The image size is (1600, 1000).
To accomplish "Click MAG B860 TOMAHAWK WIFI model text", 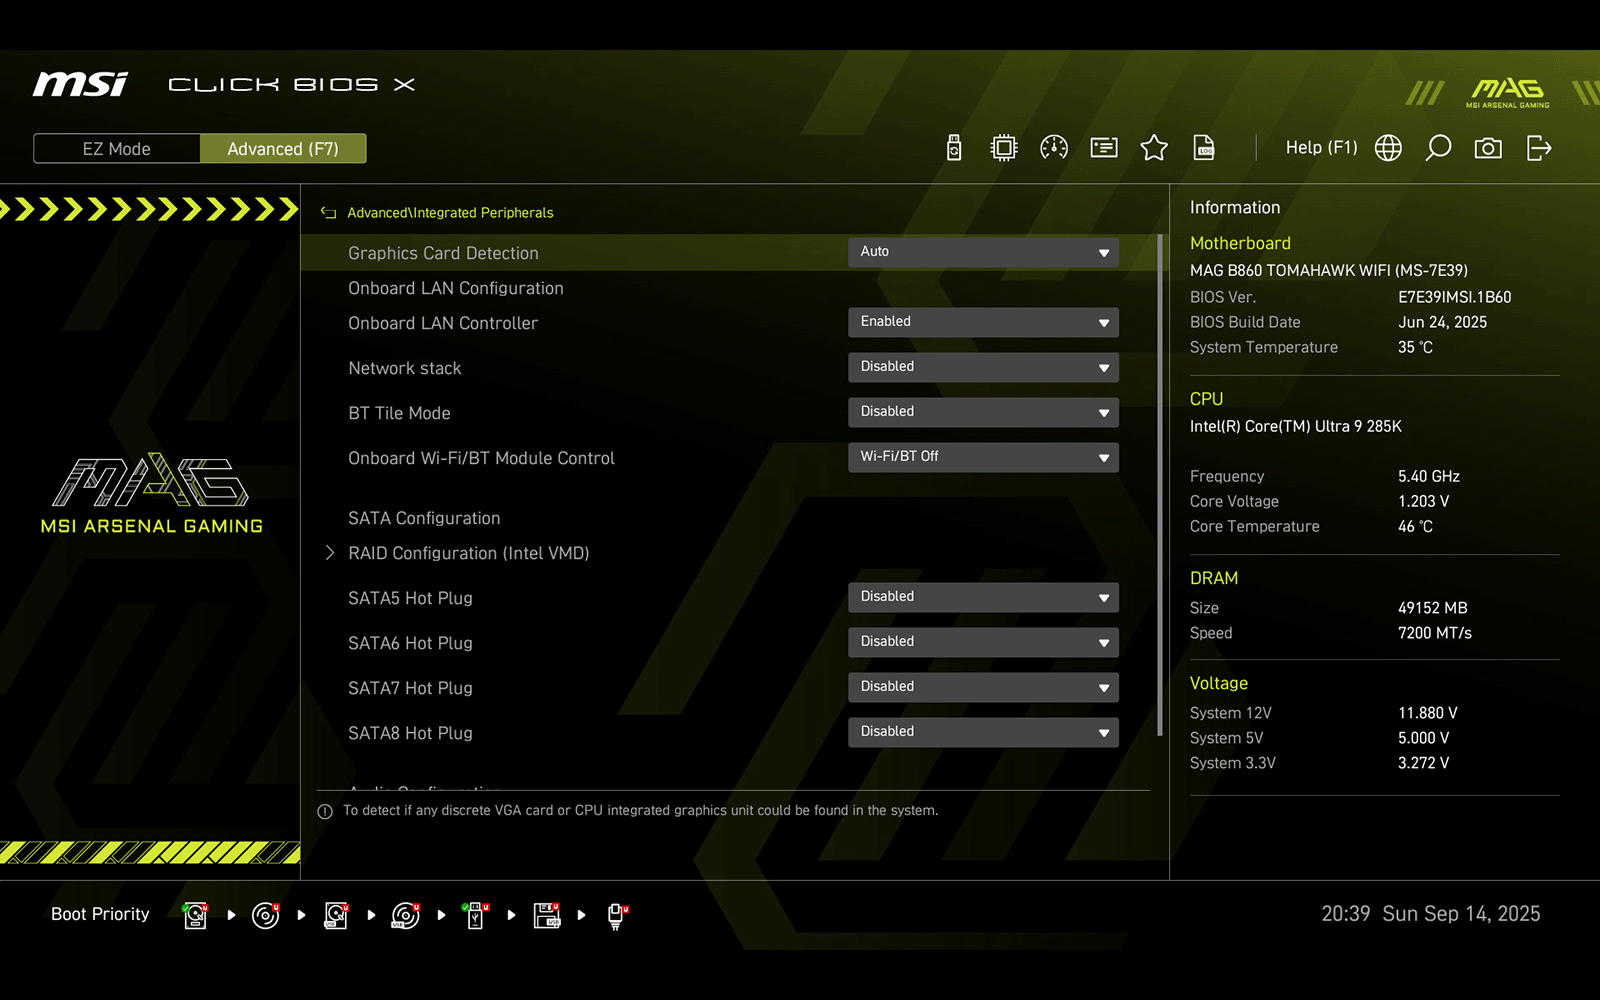I will click(1329, 271).
